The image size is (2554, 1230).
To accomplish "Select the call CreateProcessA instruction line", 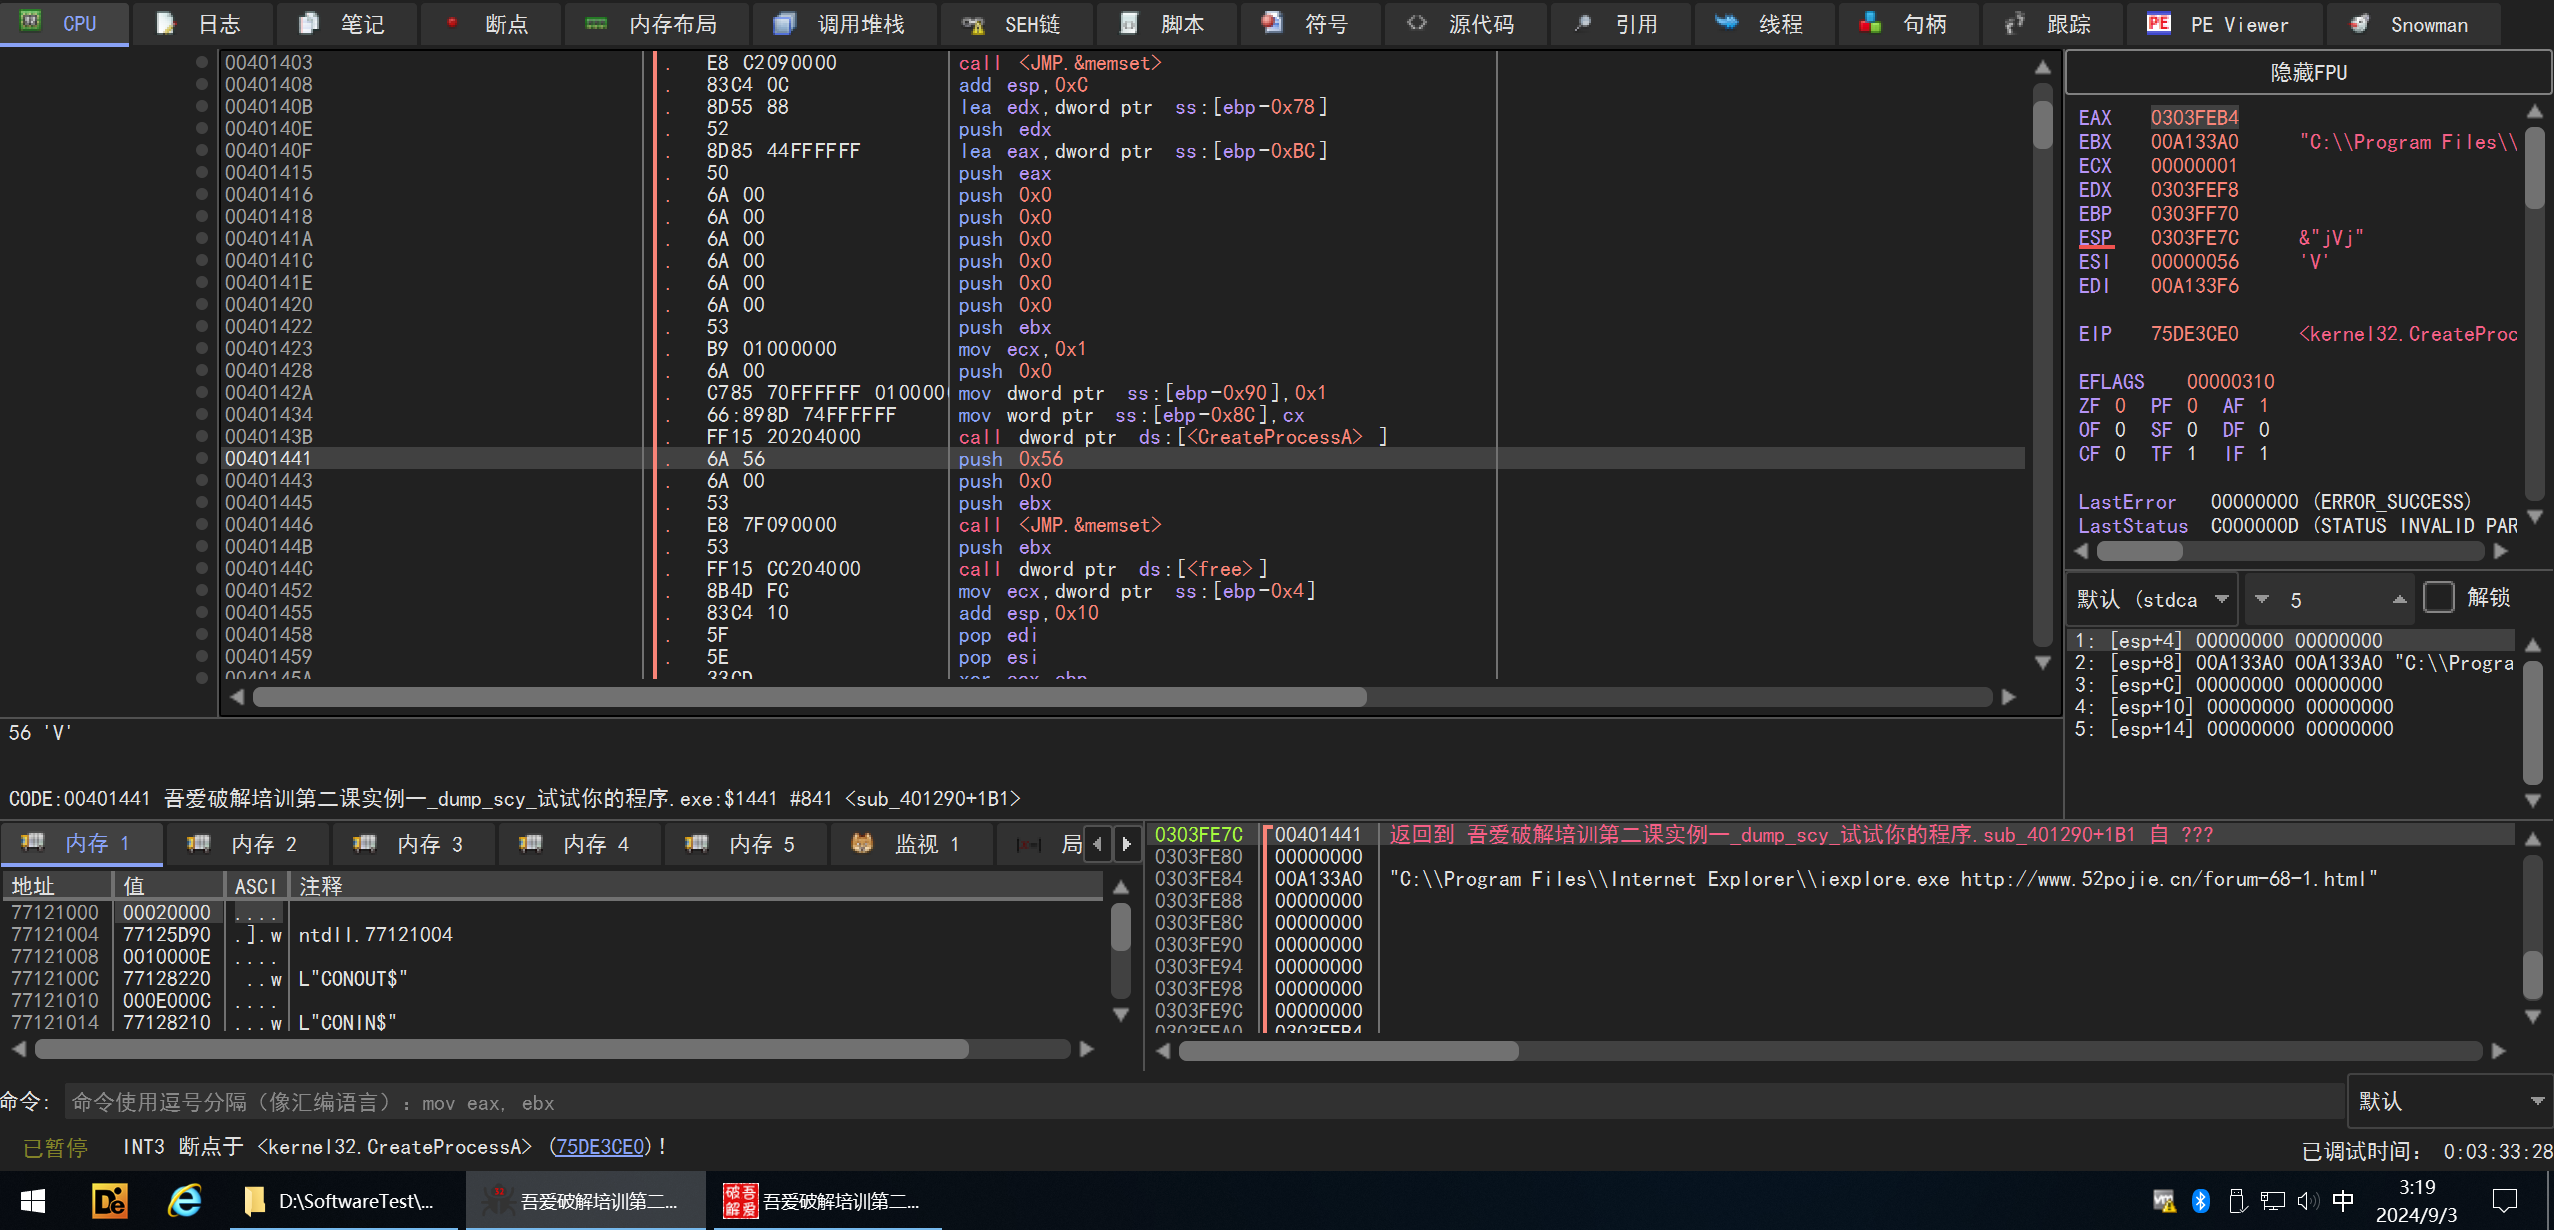I will click(x=1122, y=436).
